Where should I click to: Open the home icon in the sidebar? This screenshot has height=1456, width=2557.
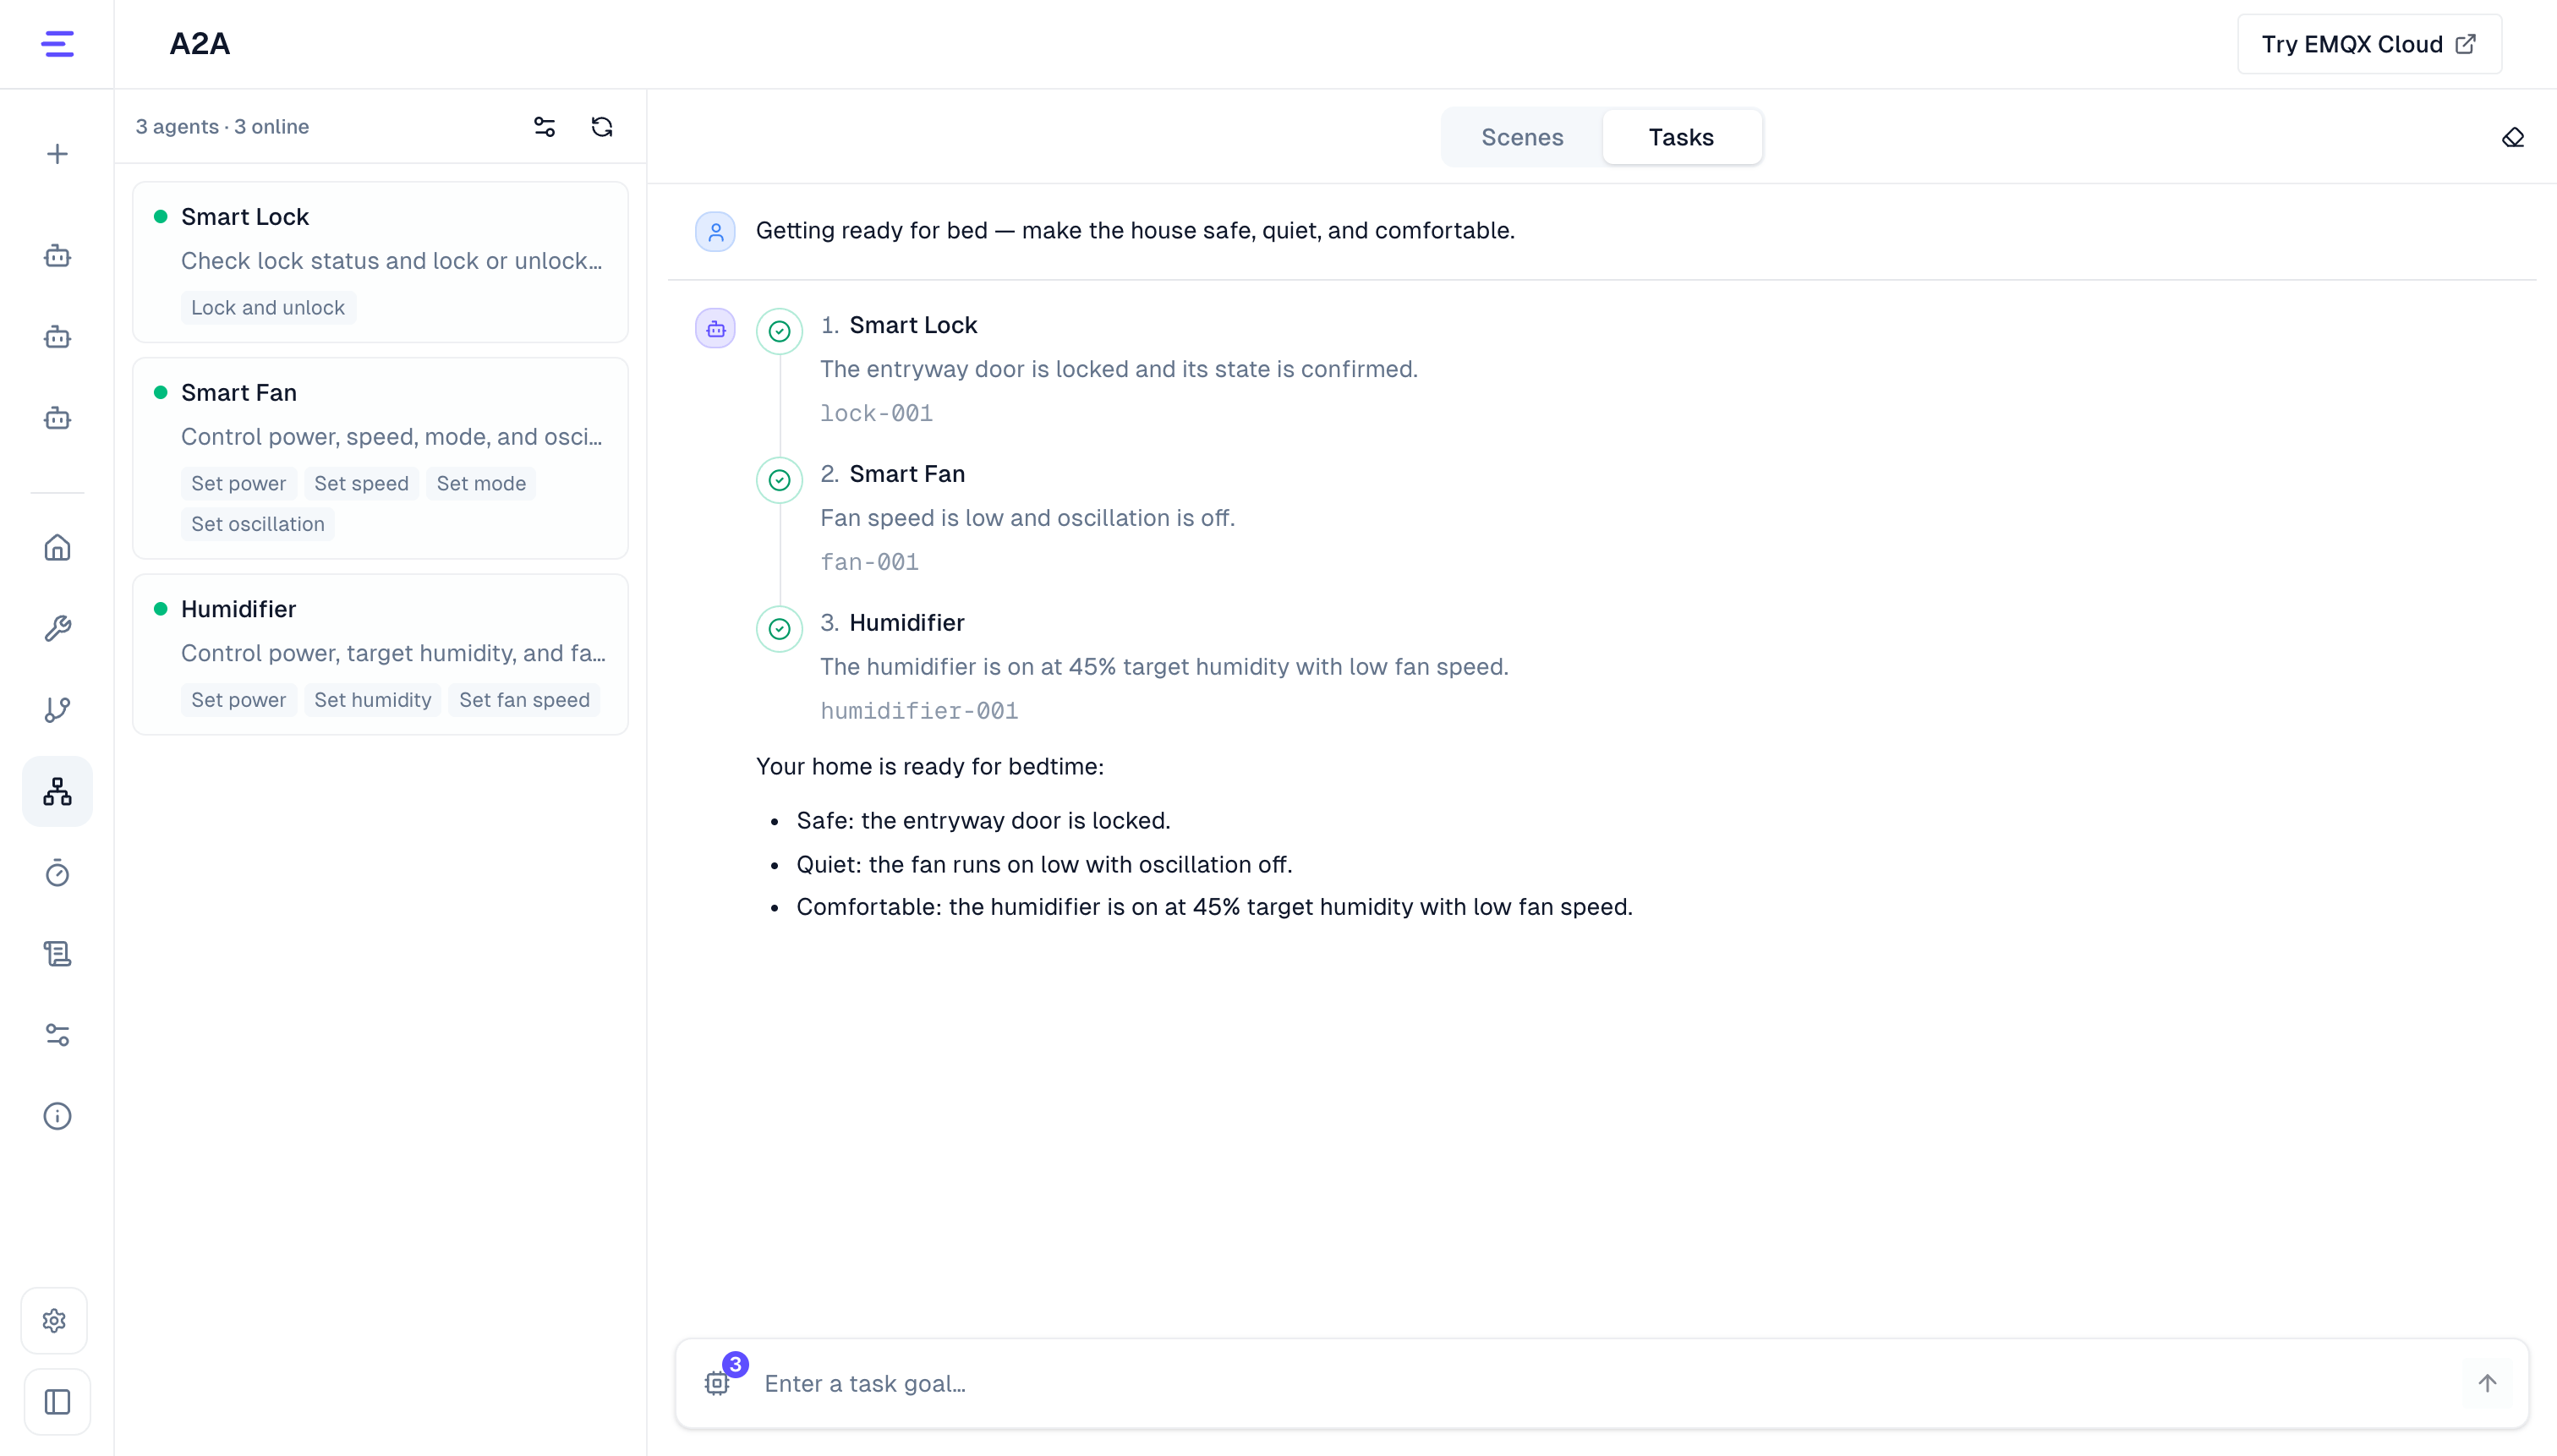point(57,548)
